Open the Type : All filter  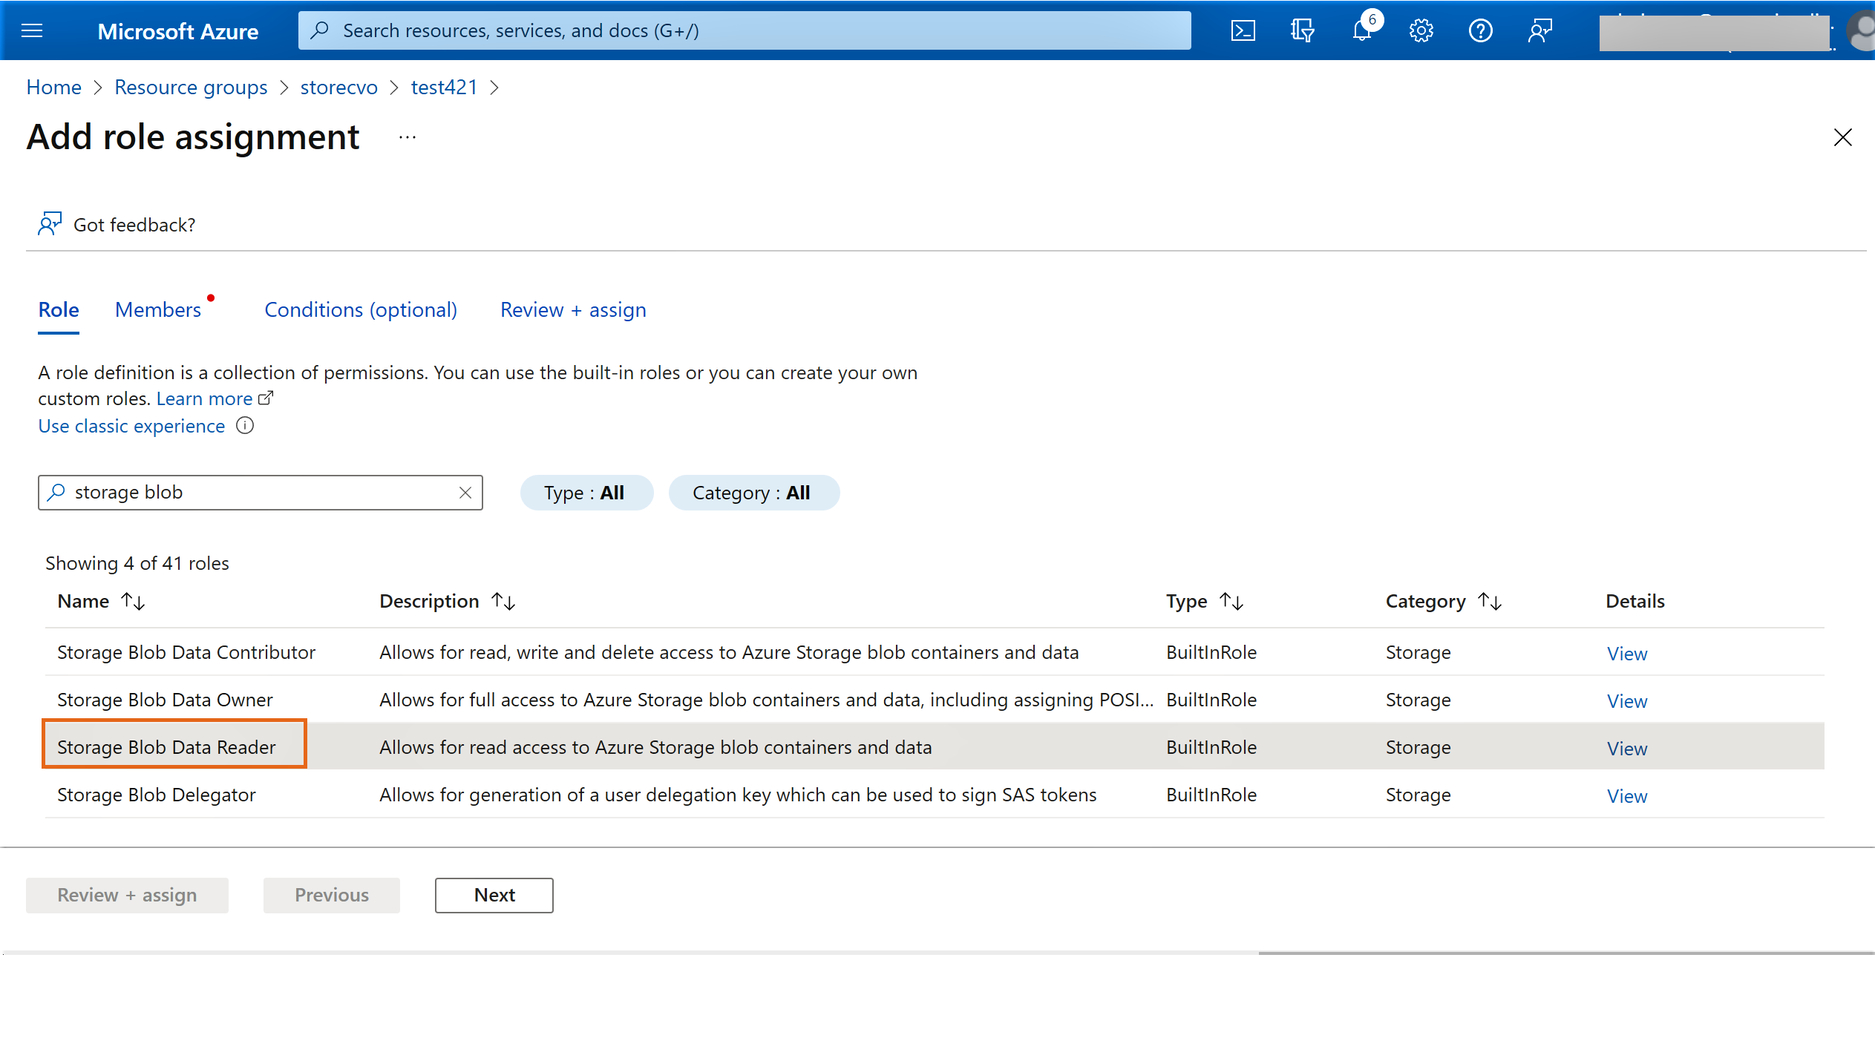click(585, 493)
